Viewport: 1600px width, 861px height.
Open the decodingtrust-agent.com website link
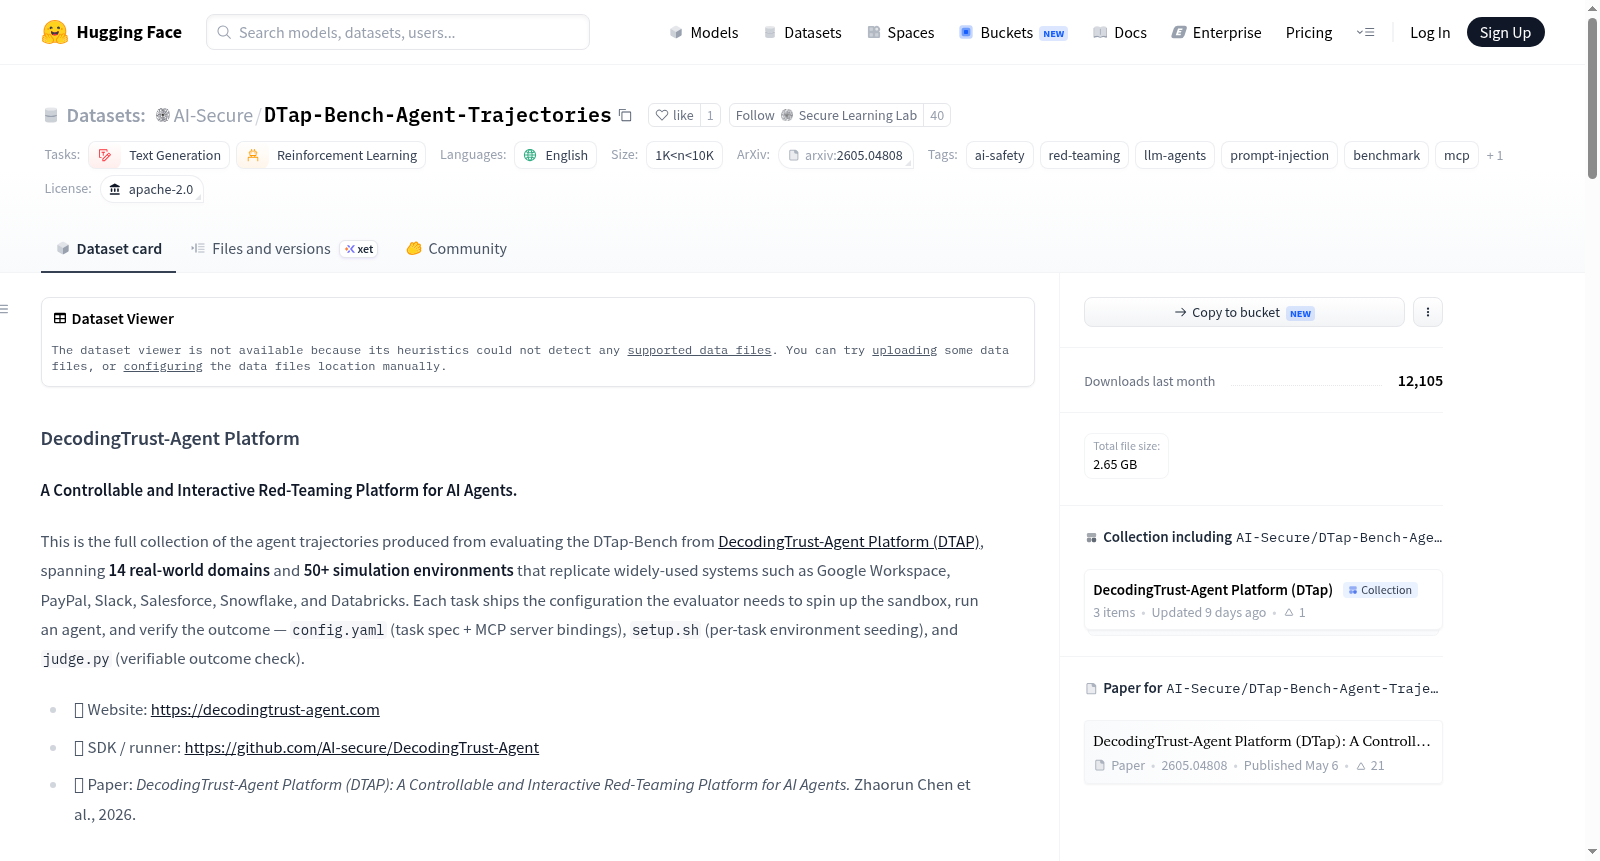tap(265, 709)
